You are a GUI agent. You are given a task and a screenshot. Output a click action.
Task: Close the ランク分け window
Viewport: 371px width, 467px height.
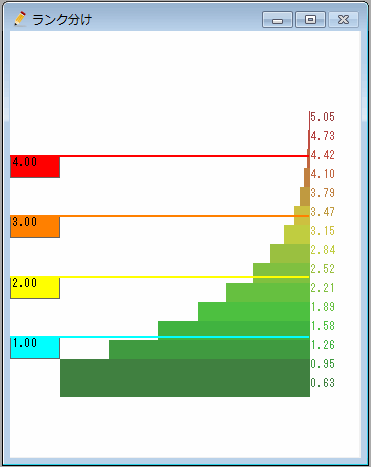pos(343,20)
